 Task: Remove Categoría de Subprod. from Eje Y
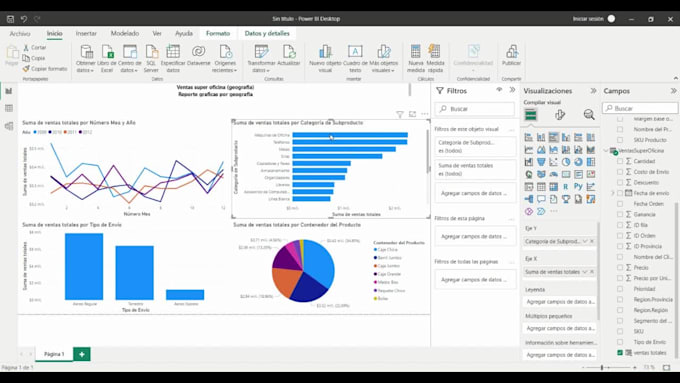point(592,241)
